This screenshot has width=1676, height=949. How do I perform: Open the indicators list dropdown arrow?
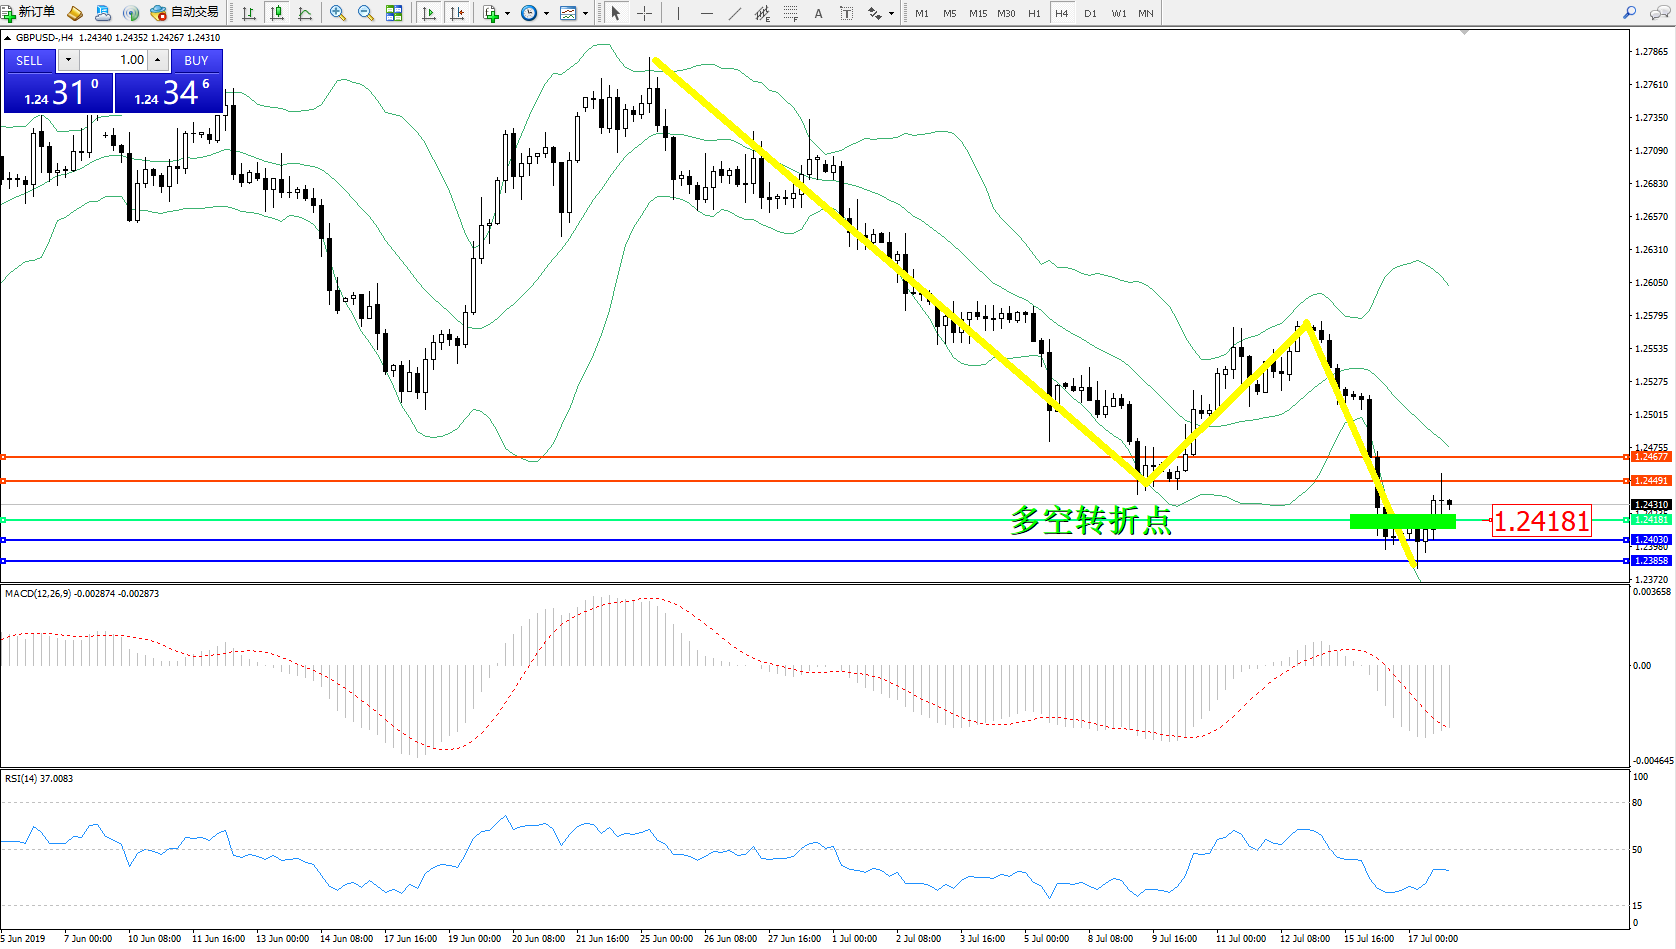pos(507,14)
